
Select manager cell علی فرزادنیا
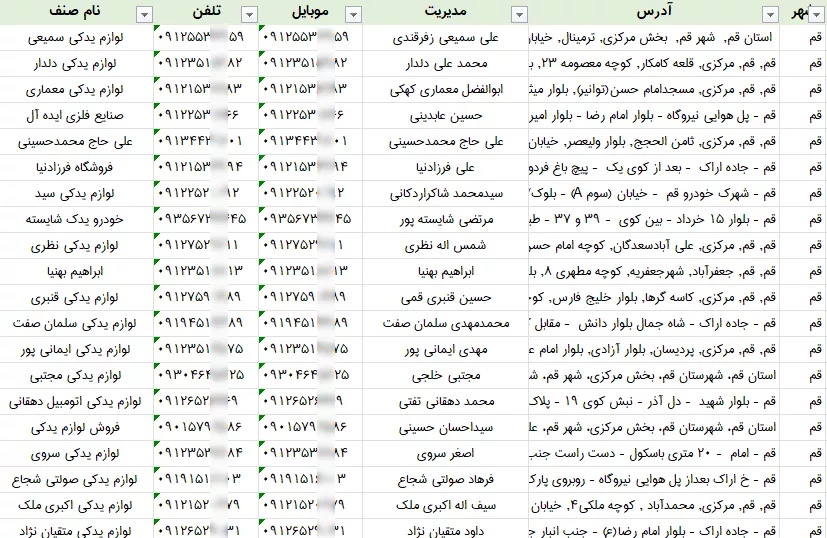(x=446, y=167)
